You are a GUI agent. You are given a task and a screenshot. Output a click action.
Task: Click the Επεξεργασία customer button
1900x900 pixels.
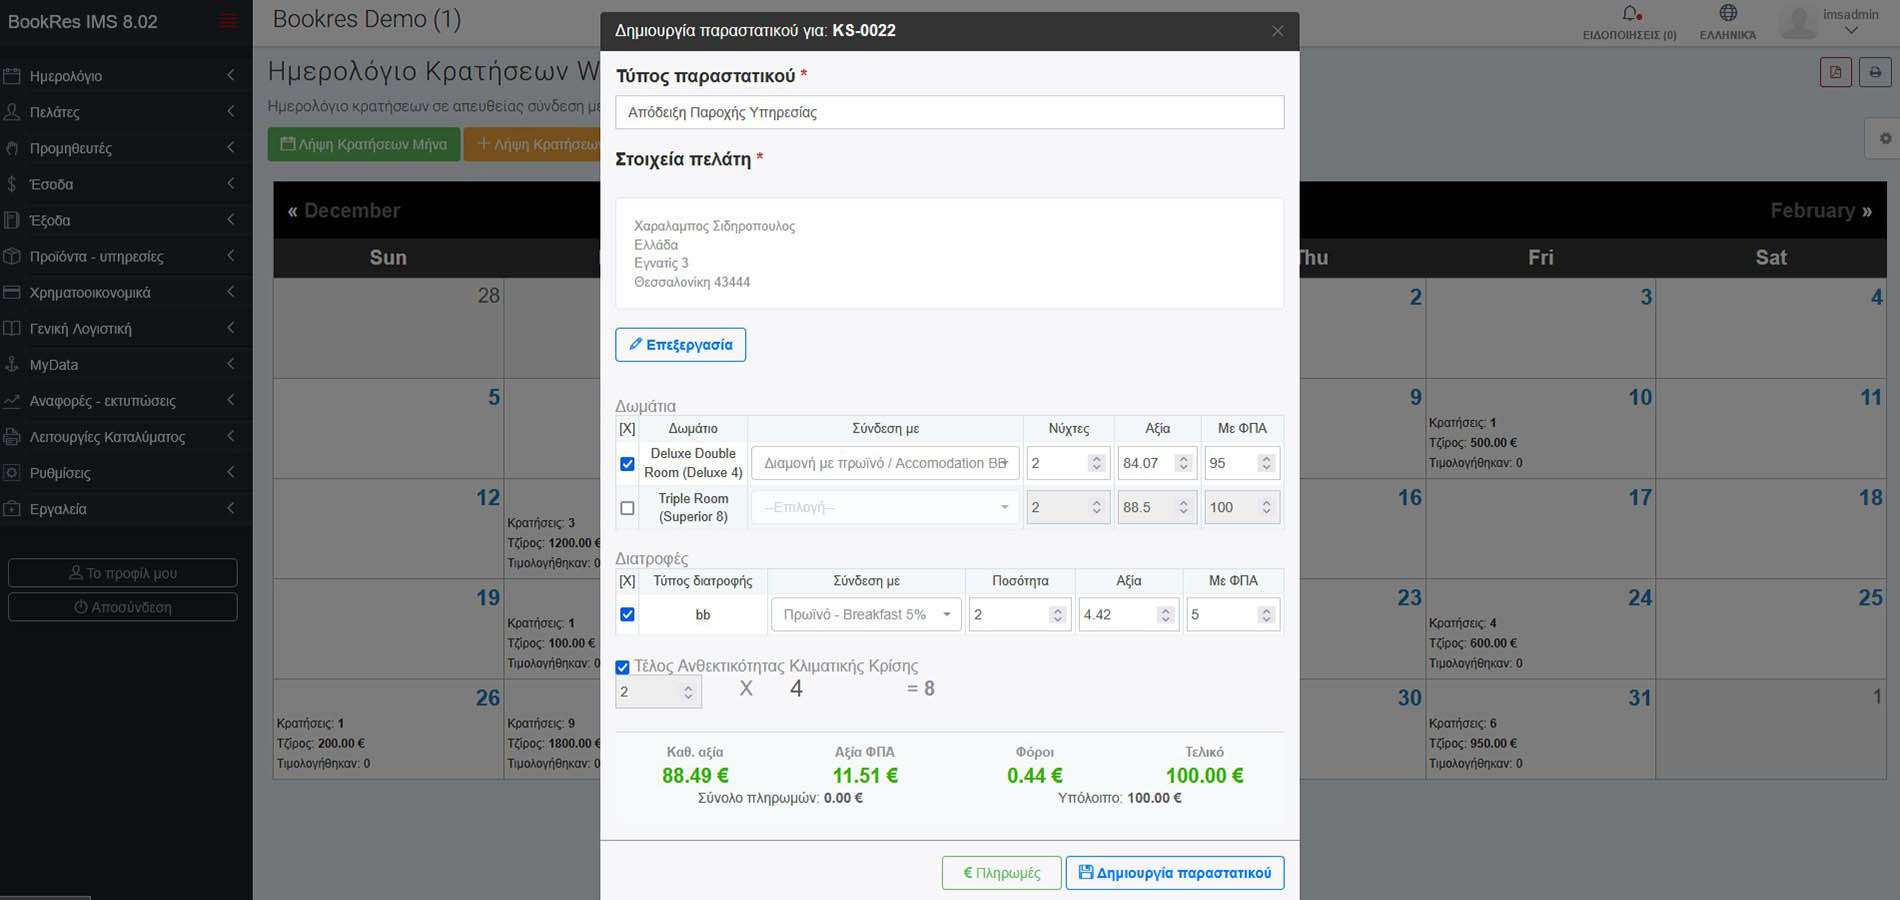680,345
